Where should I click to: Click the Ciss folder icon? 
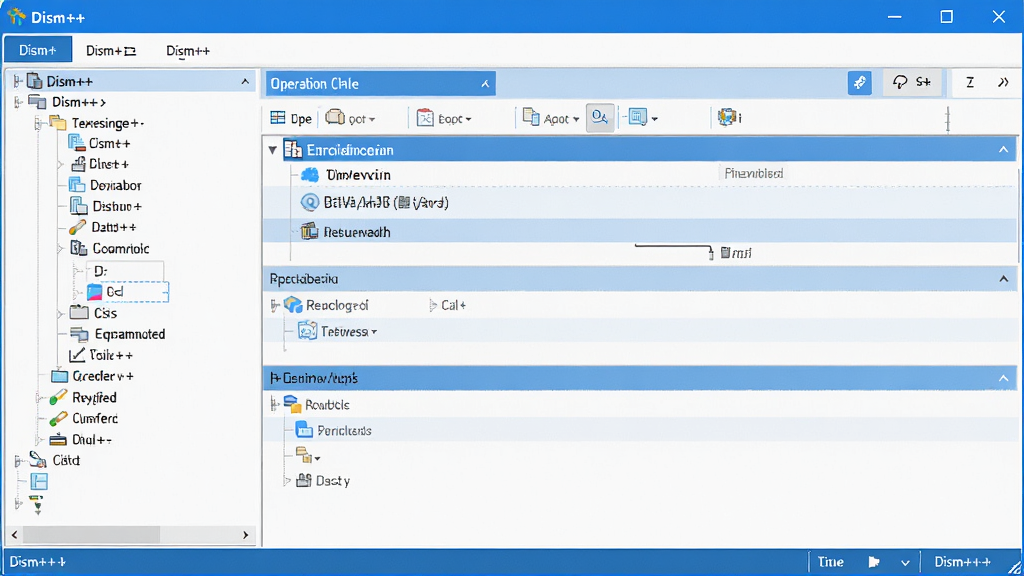click(x=79, y=312)
